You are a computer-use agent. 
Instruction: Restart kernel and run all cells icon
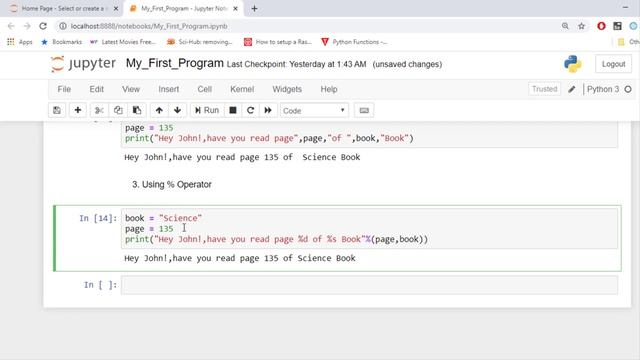pos(268,110)
